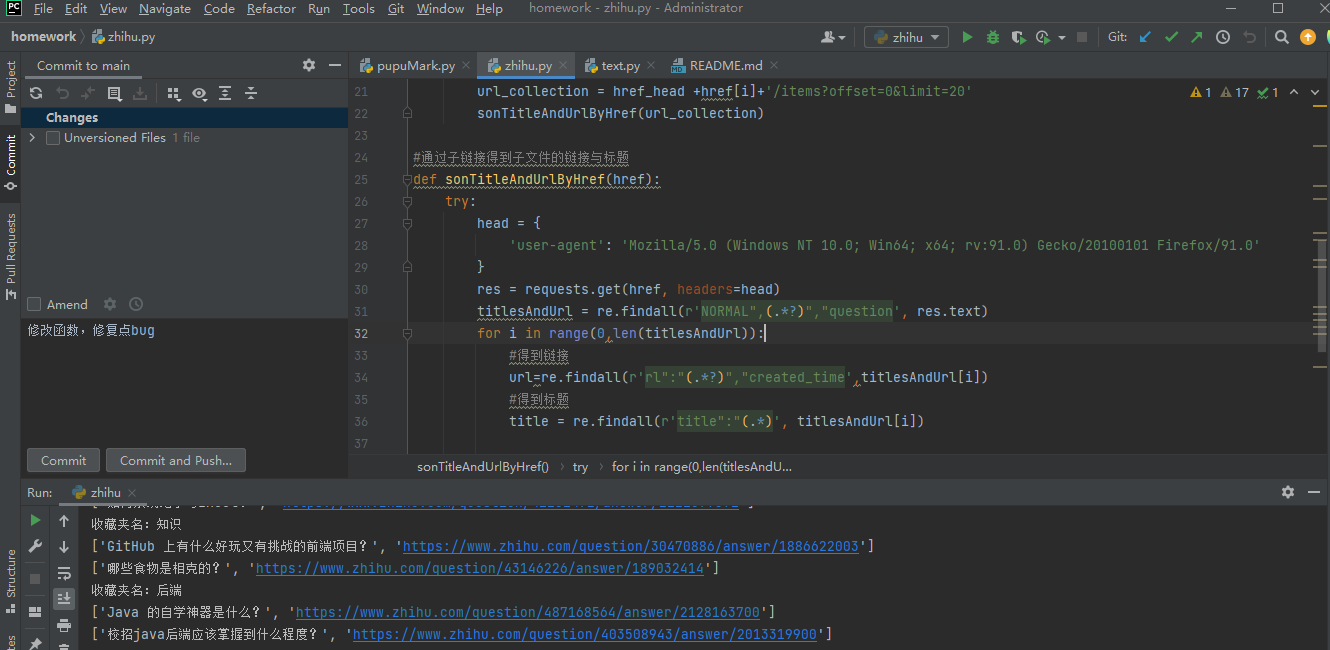Show Git history clock icon
The height and width of the screenshot is (650, 1330).
click(1223, 37)
